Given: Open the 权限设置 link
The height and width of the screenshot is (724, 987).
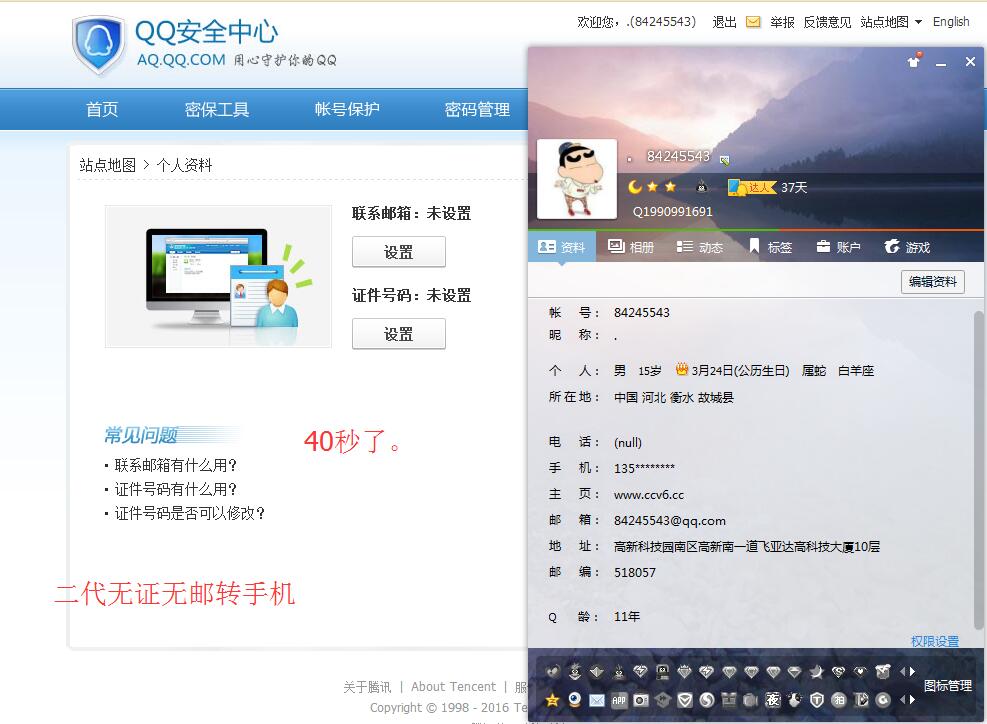Looking at the screenshot, I should pyautogui.click(x=935, y=641).
